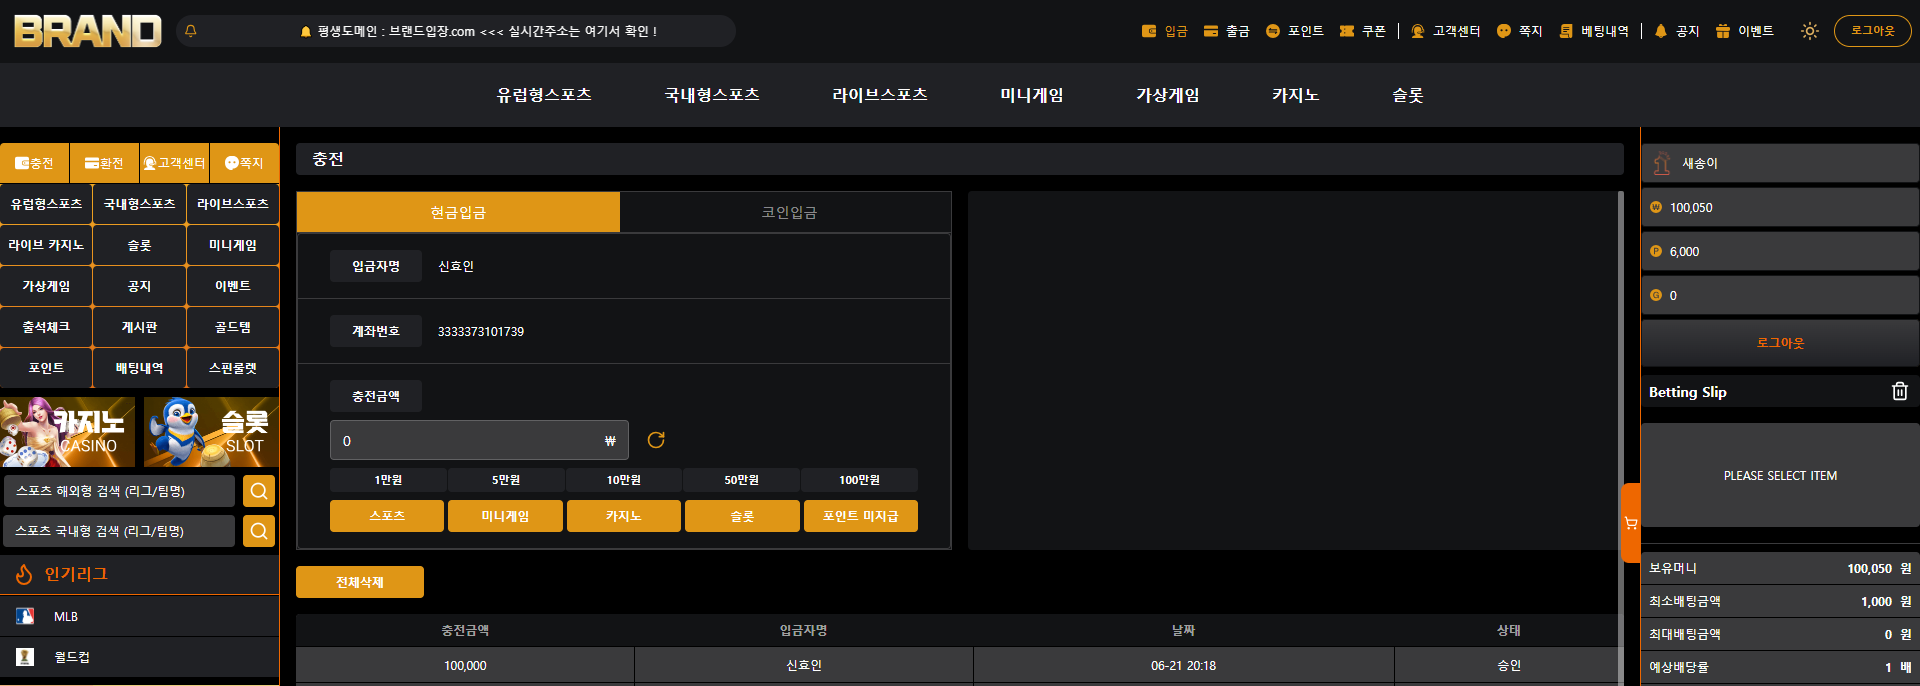
Task: Click the 전체삭제 button
Action: [x=360, y=582]
